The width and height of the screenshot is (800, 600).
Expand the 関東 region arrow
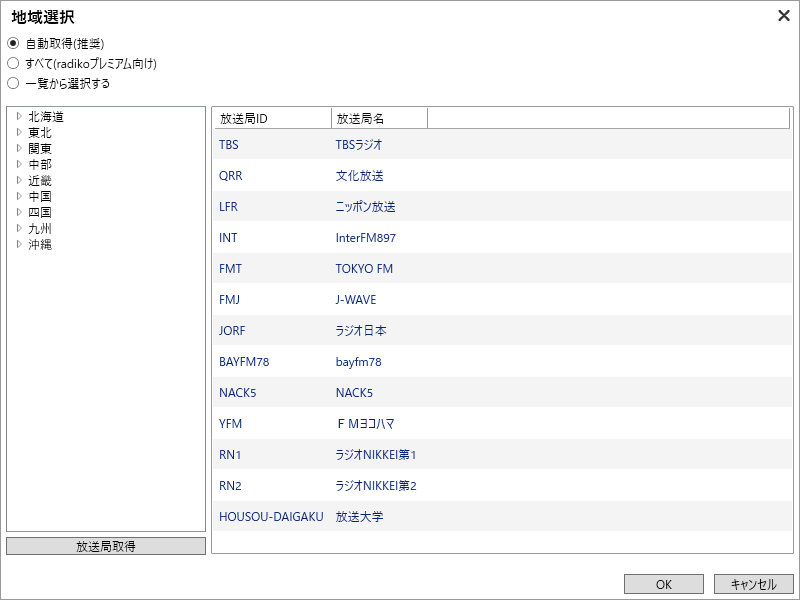pos(19,148)
